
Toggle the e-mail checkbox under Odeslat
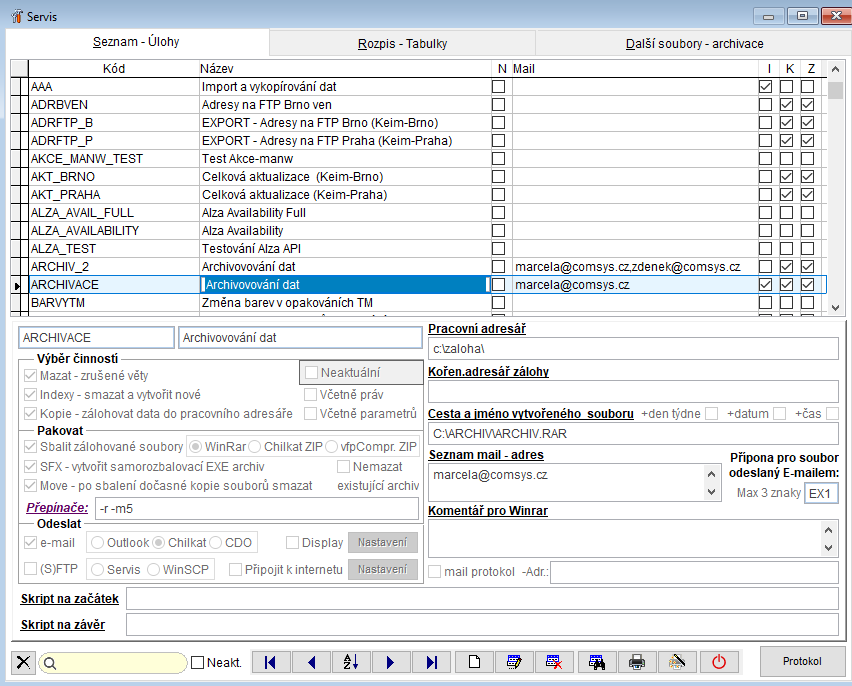pos(31,542)
